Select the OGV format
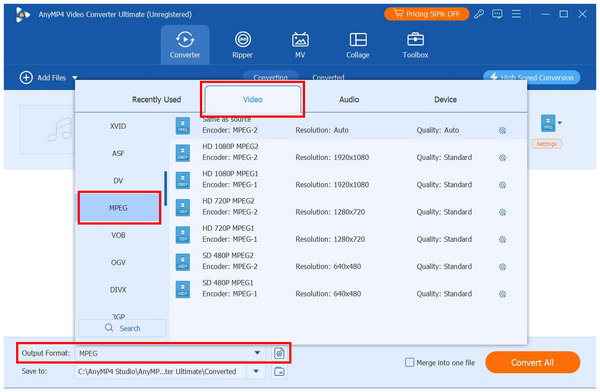The image size is (600, 392). [118, 262]
